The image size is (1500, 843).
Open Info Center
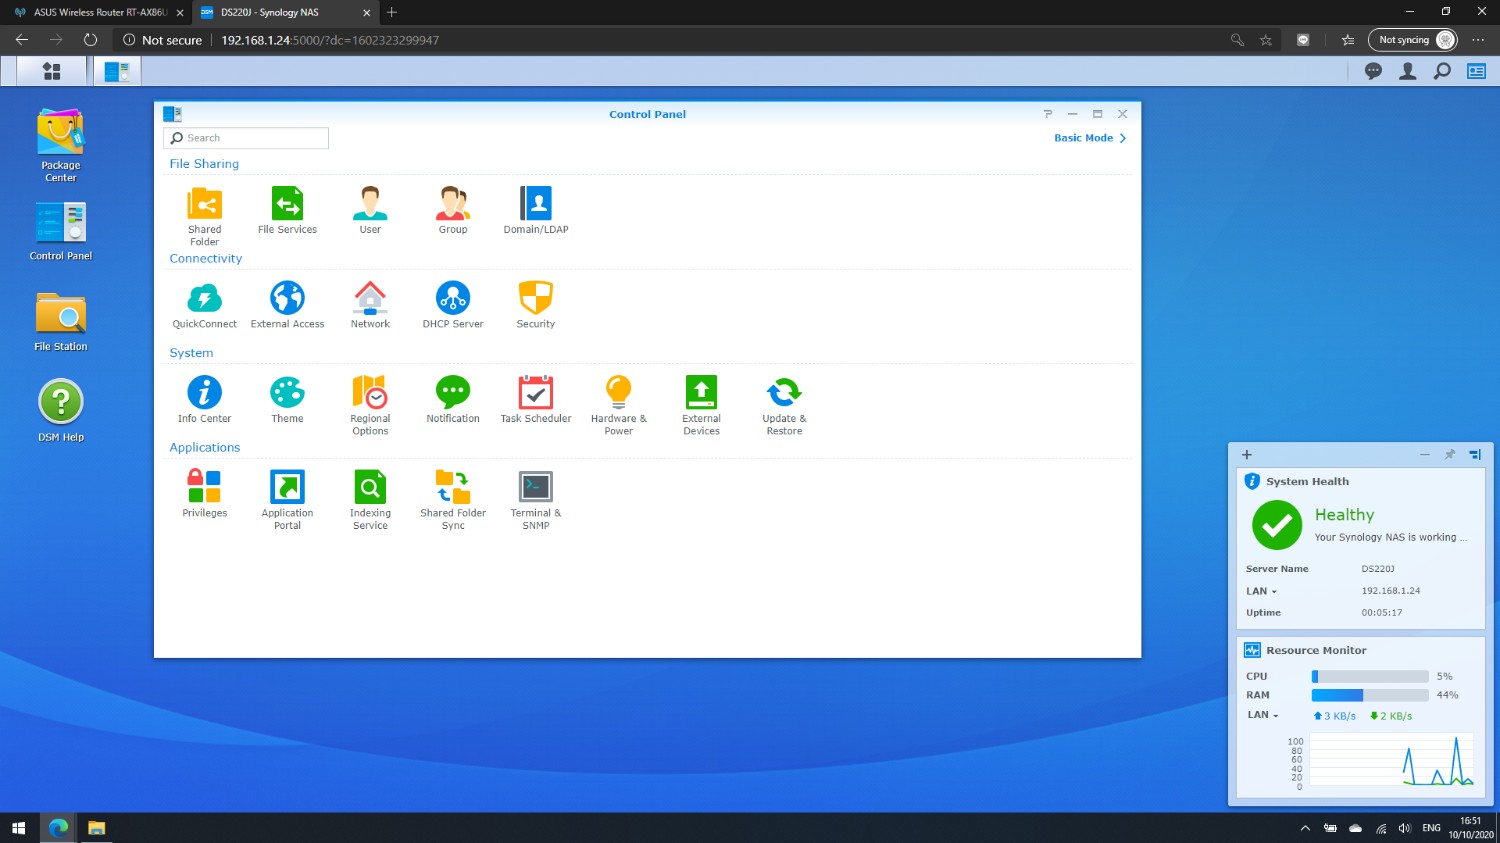point(204,399)
